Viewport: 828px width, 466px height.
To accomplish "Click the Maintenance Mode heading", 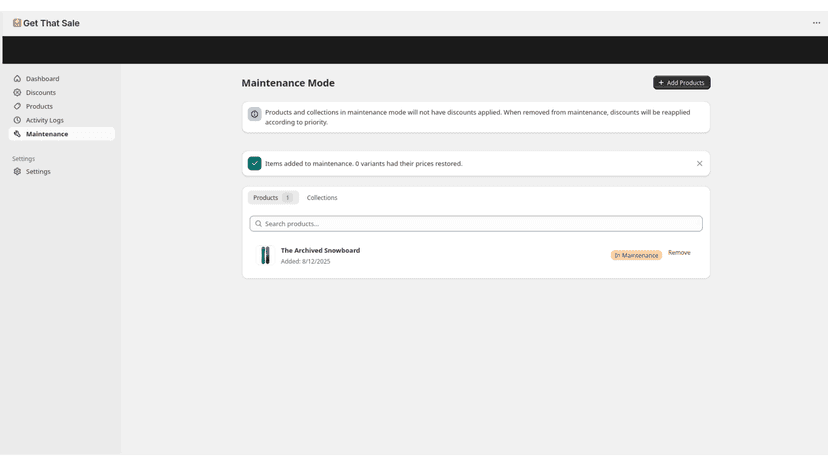I will click(x=288, y=83).
